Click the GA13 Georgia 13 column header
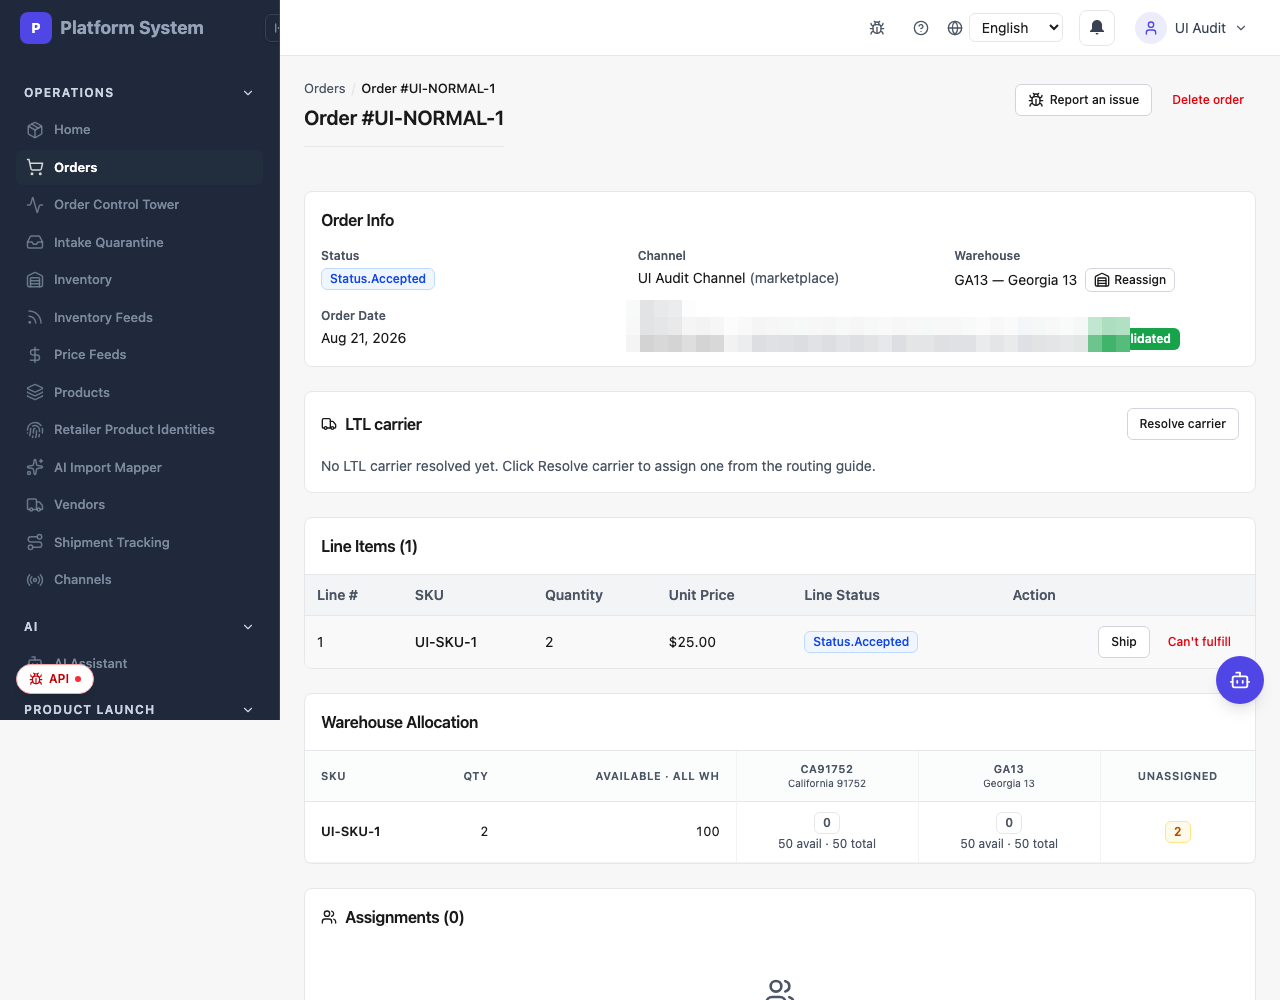 (x=1009, y=776)
